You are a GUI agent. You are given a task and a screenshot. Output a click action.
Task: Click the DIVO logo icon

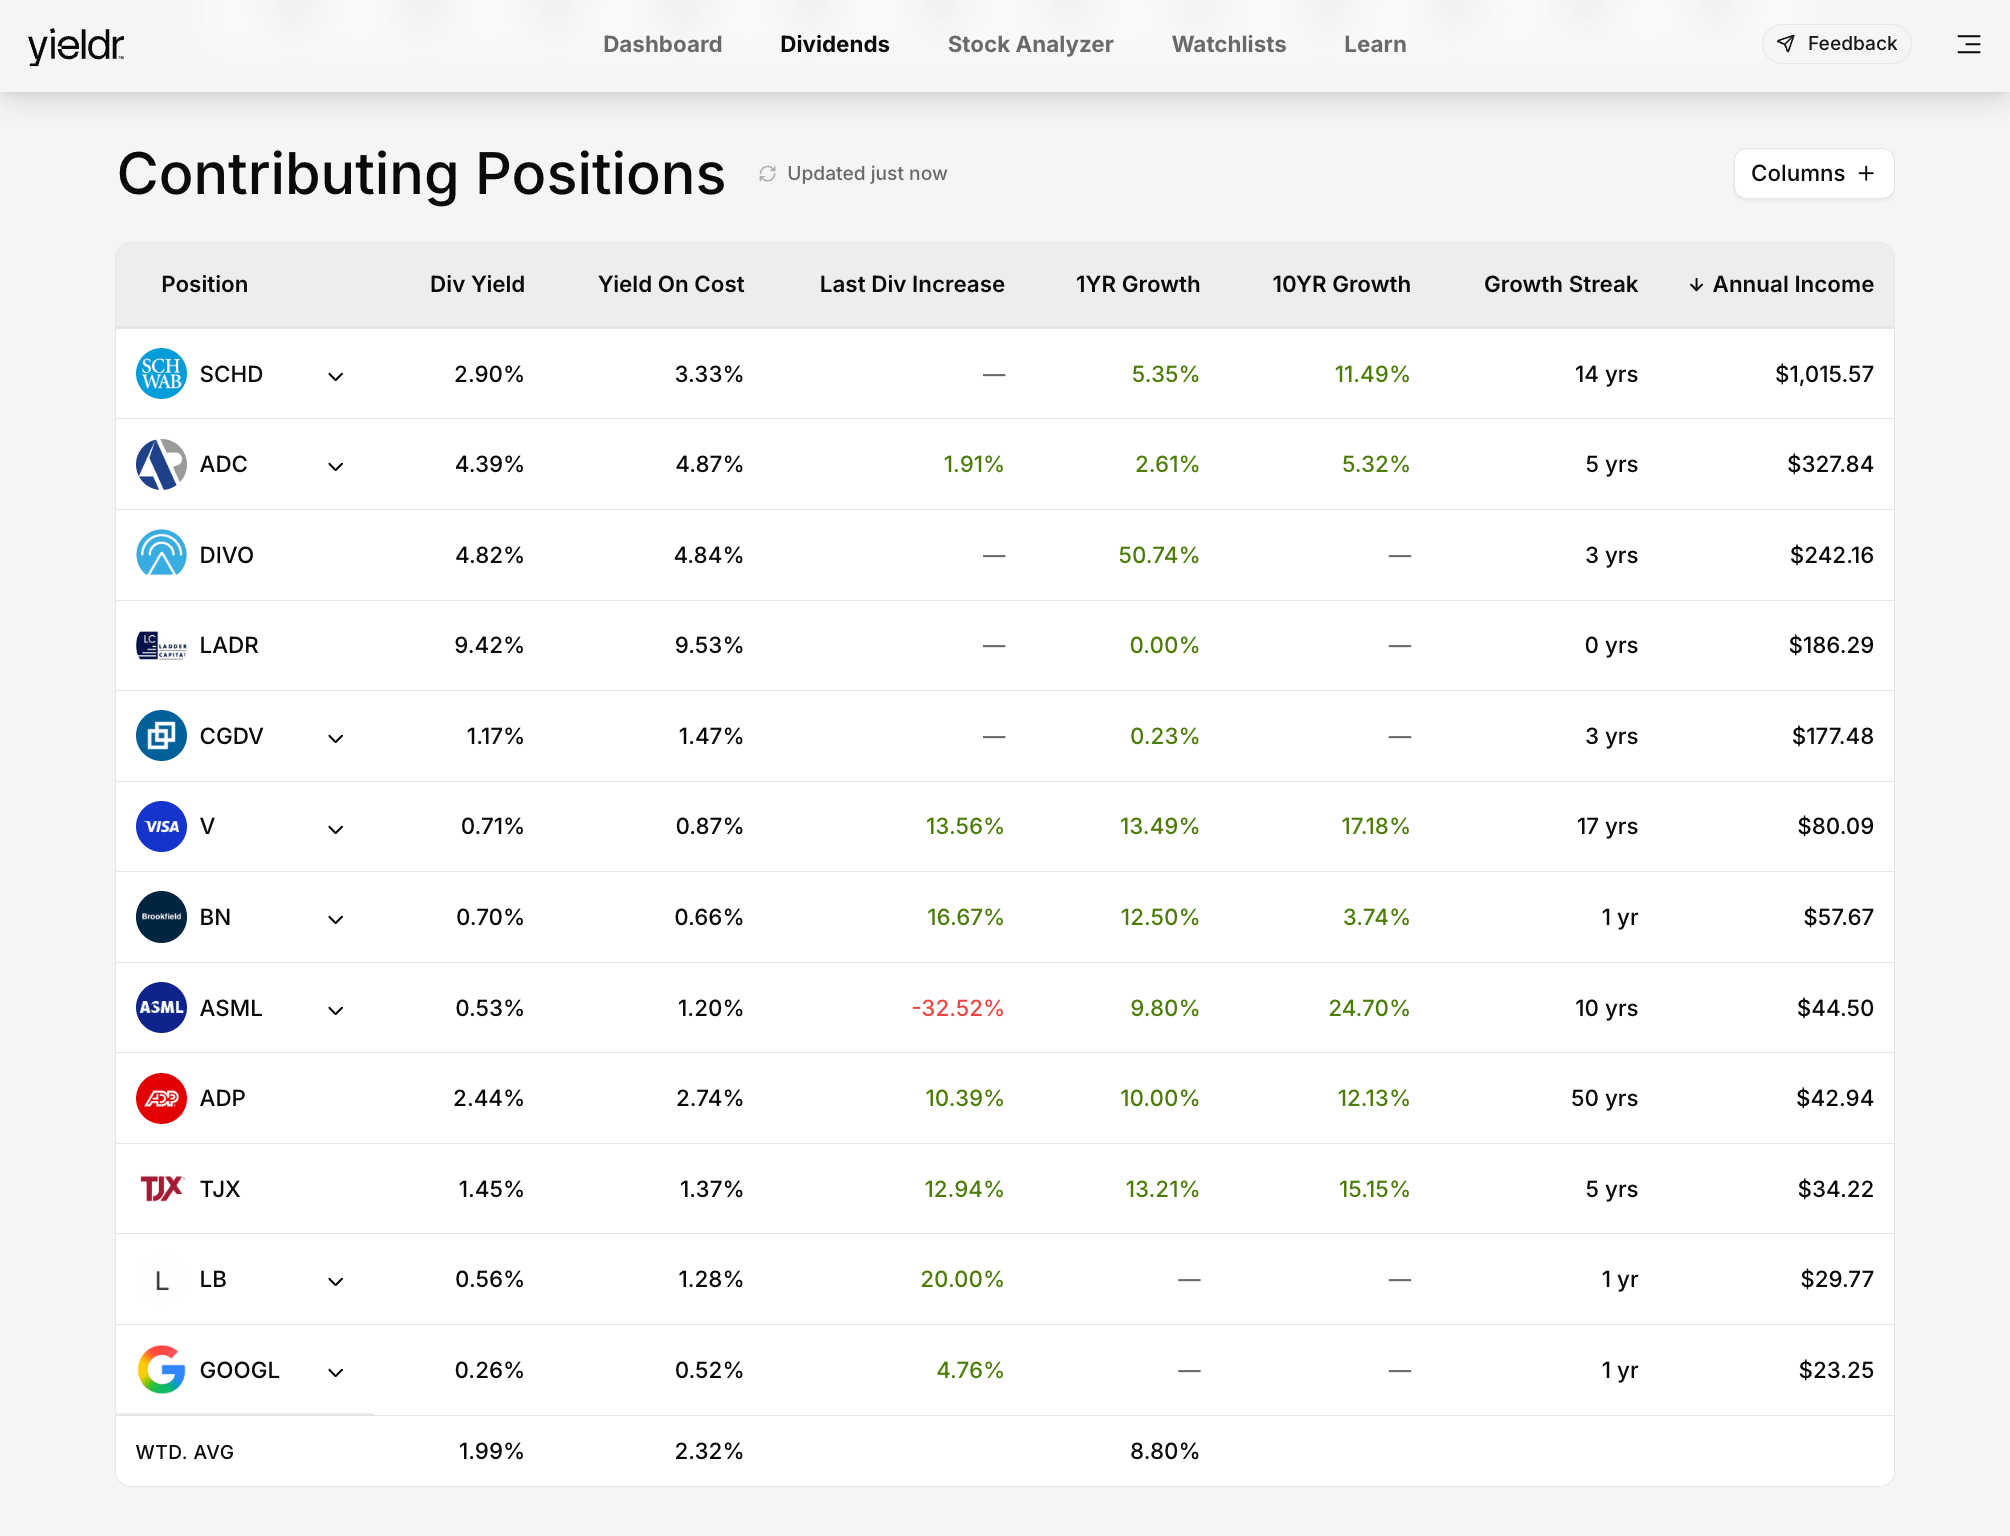[161, 555]
